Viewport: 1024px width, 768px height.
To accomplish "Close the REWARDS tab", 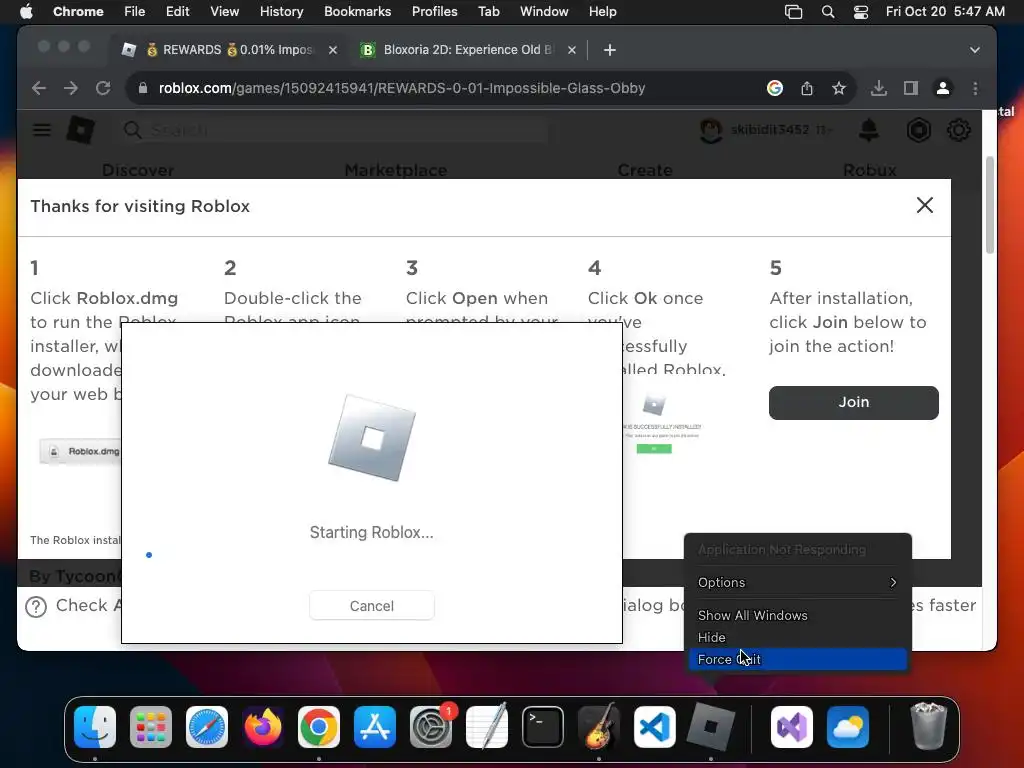I will pyautogui.click(x=333, y=50).
